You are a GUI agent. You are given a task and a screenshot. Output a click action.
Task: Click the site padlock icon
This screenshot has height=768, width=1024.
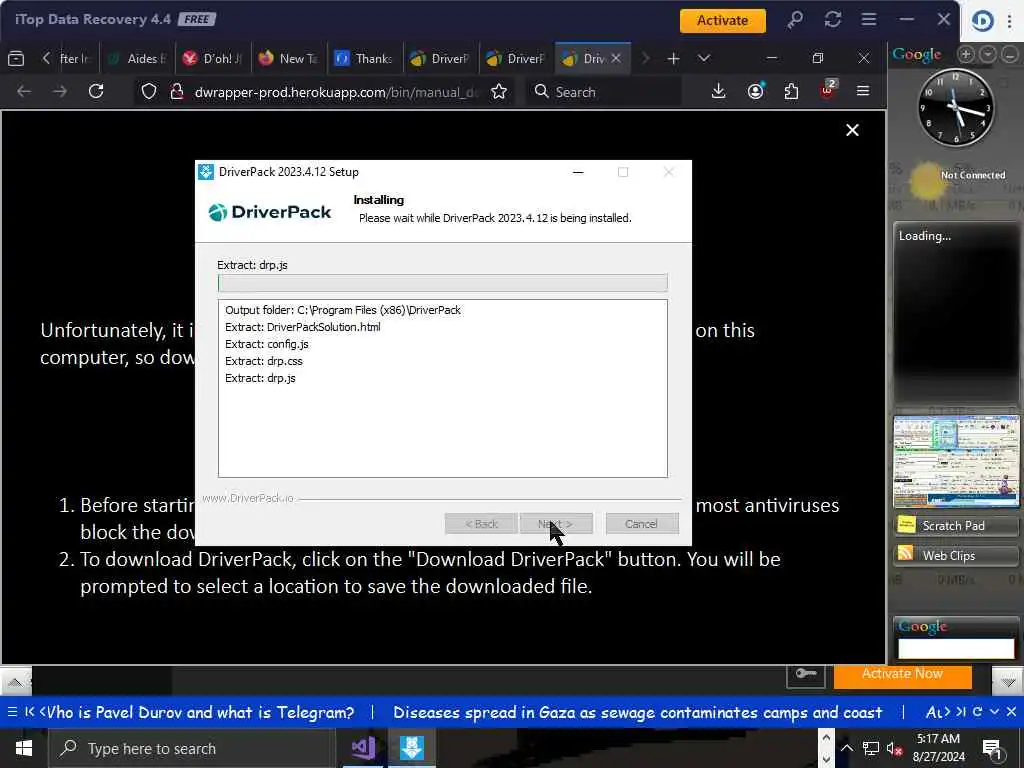(176, 91)
